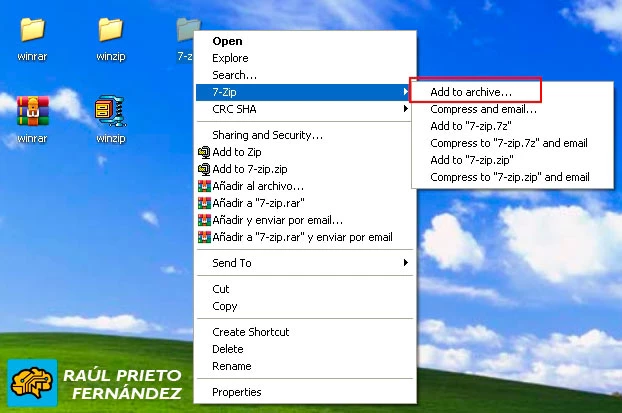
Task: Open the winzip folder icon on desktop
Action: tap(110, 32)
